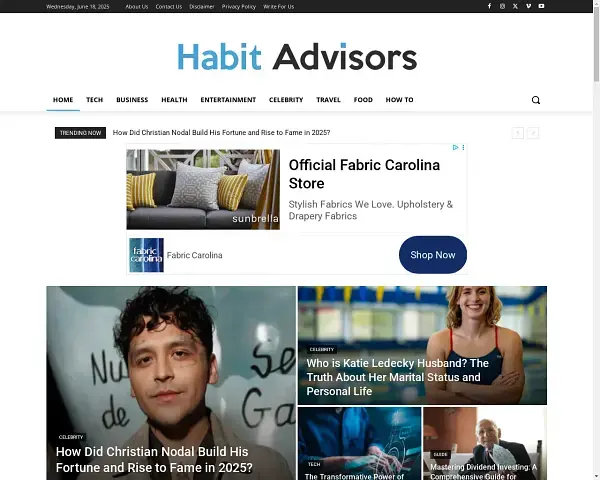Click the Write For Us link
The image size is (600, 480).
(x=278, y=6)
